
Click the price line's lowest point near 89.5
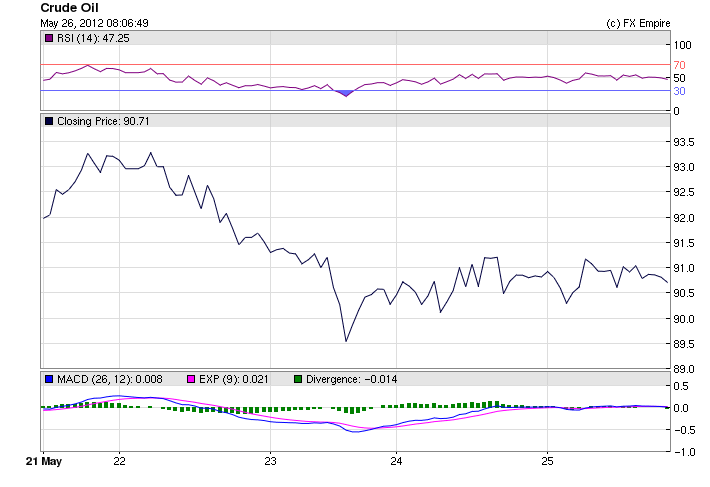[346, 340]
